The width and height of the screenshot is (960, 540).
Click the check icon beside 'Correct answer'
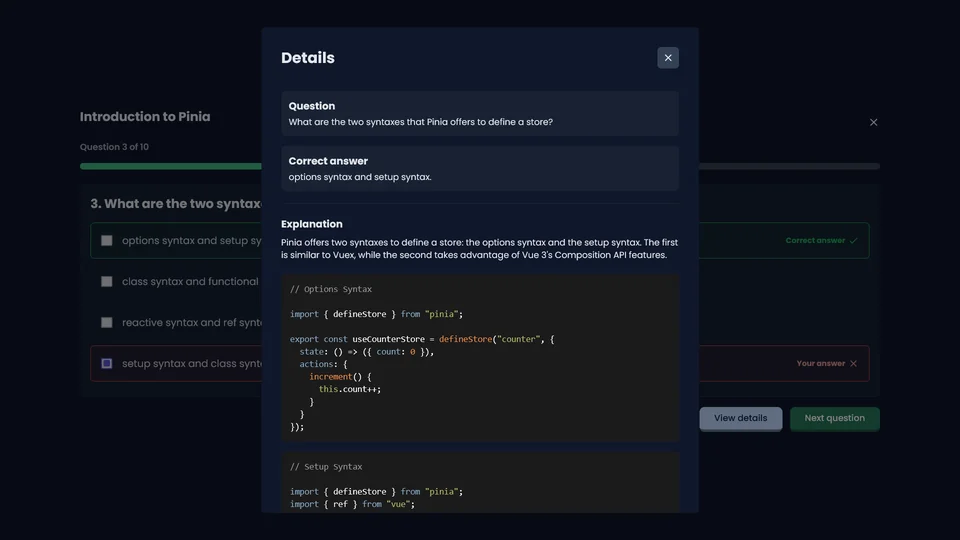pyautogui.click(x=853, y=241)
